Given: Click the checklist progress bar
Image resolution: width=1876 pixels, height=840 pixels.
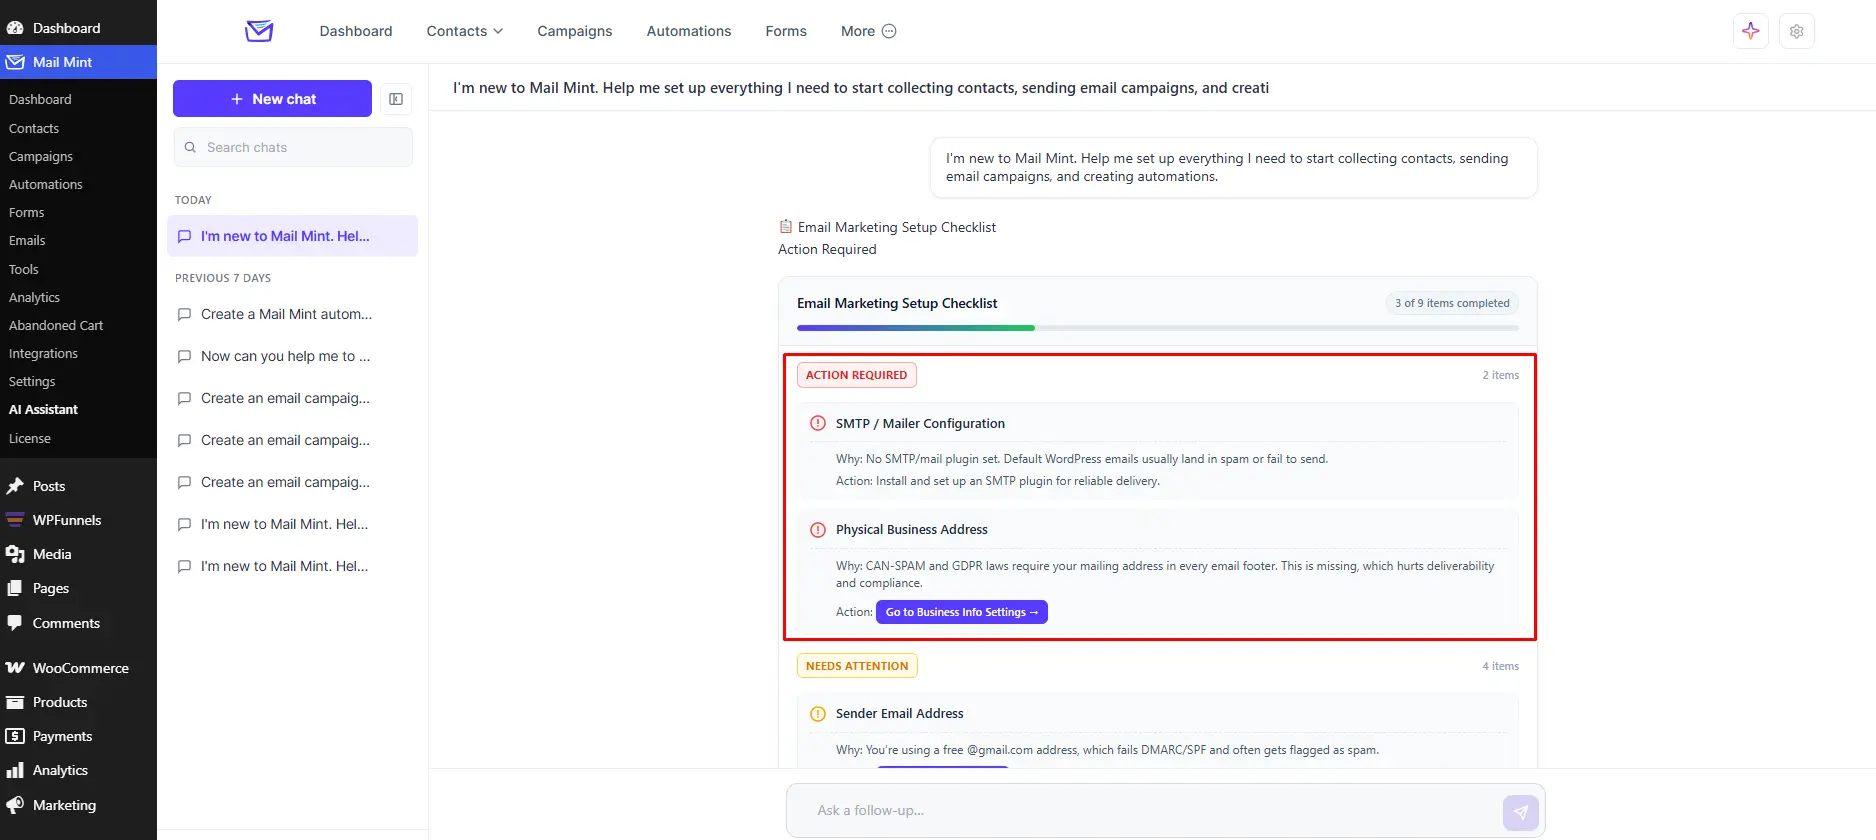Looking at the screenshot, I should tap(1157, 328).
